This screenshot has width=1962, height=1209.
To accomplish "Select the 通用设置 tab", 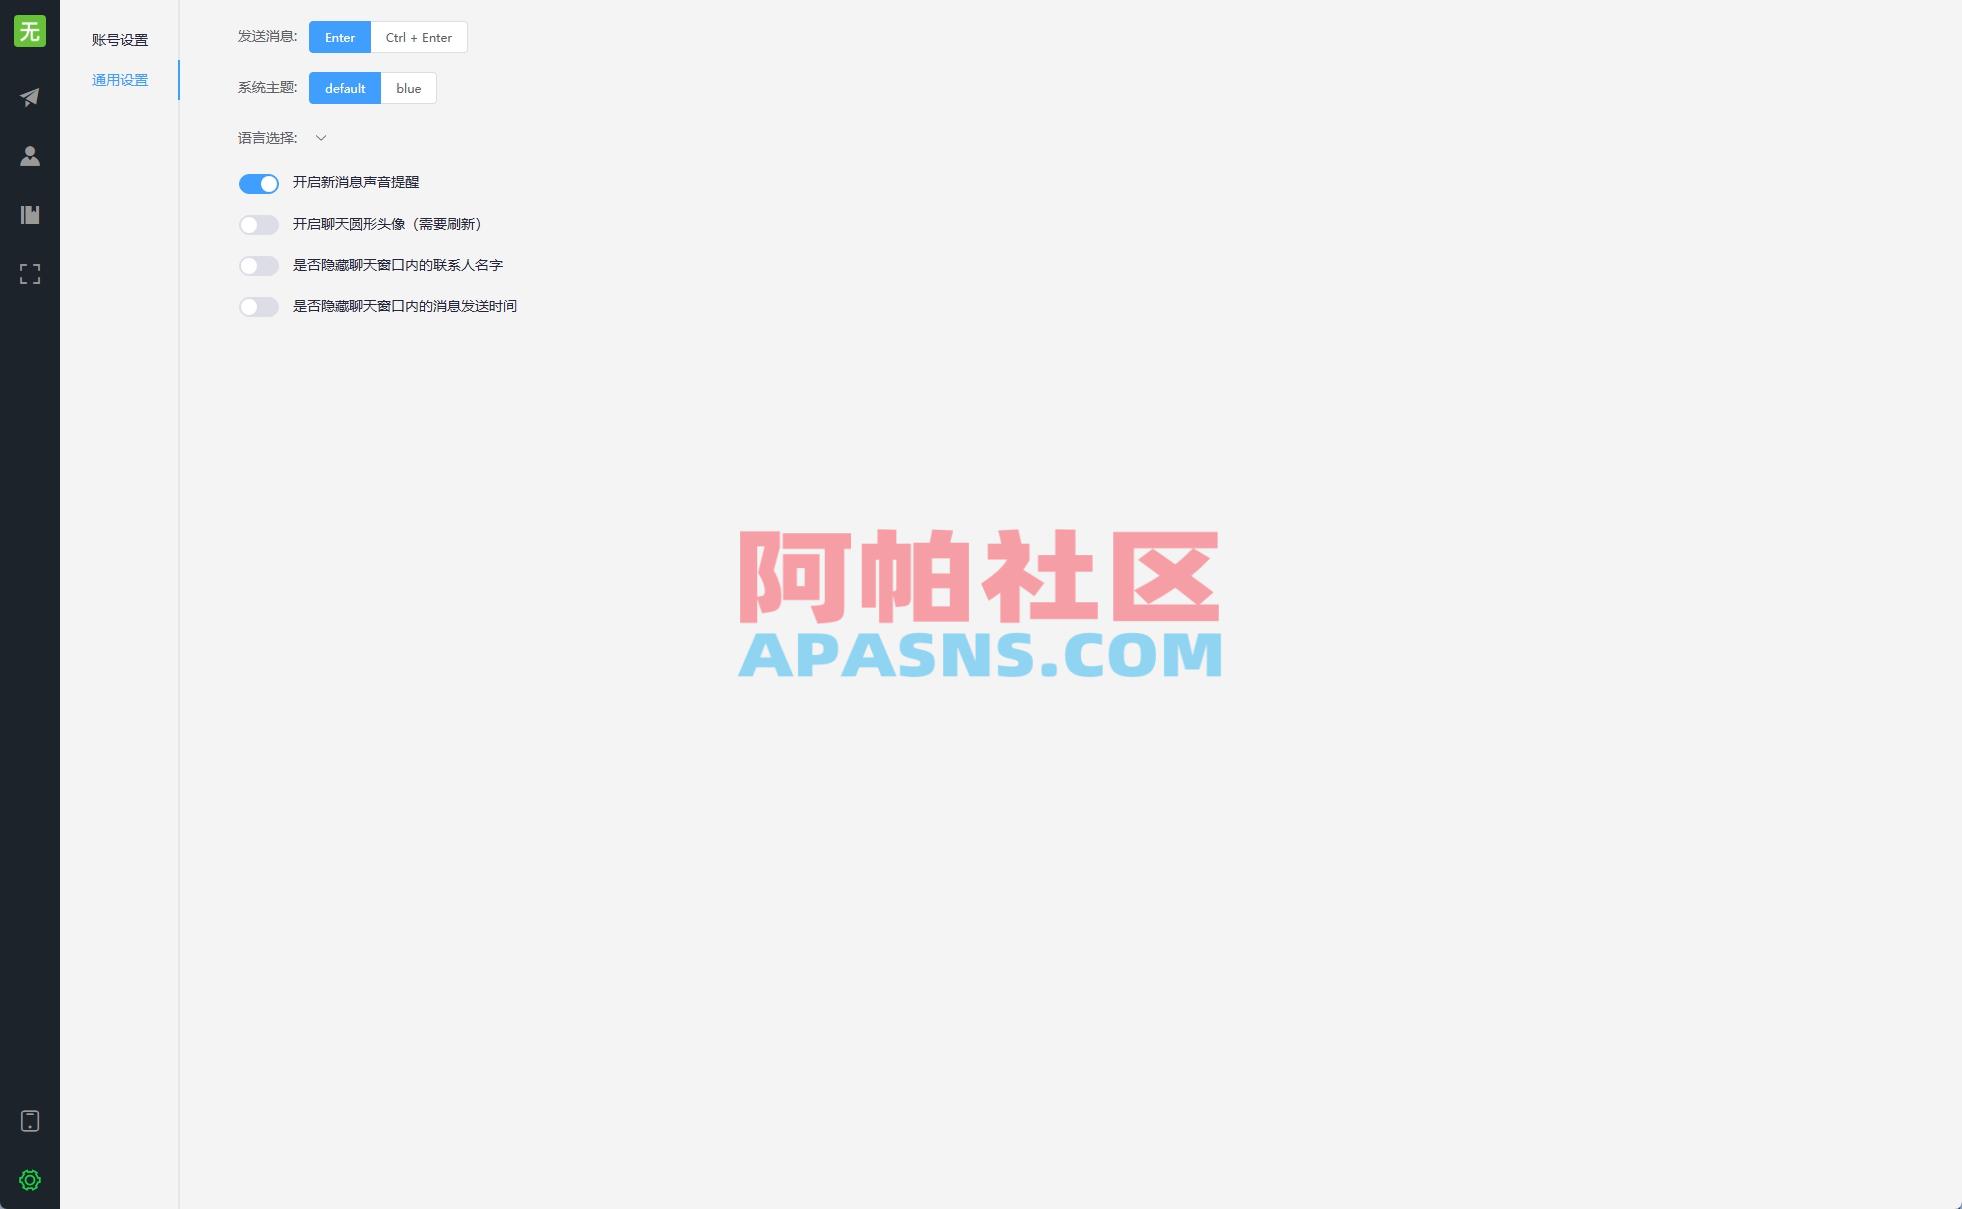I will point(121,79).
